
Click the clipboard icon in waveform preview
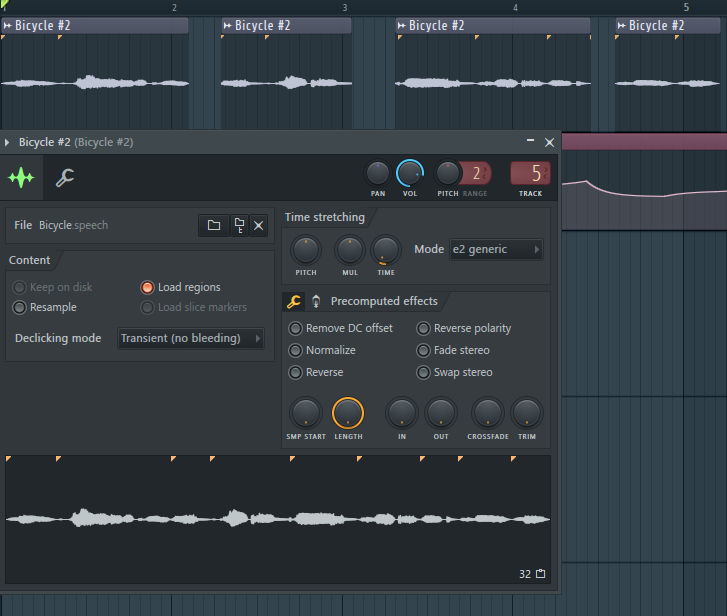coord(541,574)
